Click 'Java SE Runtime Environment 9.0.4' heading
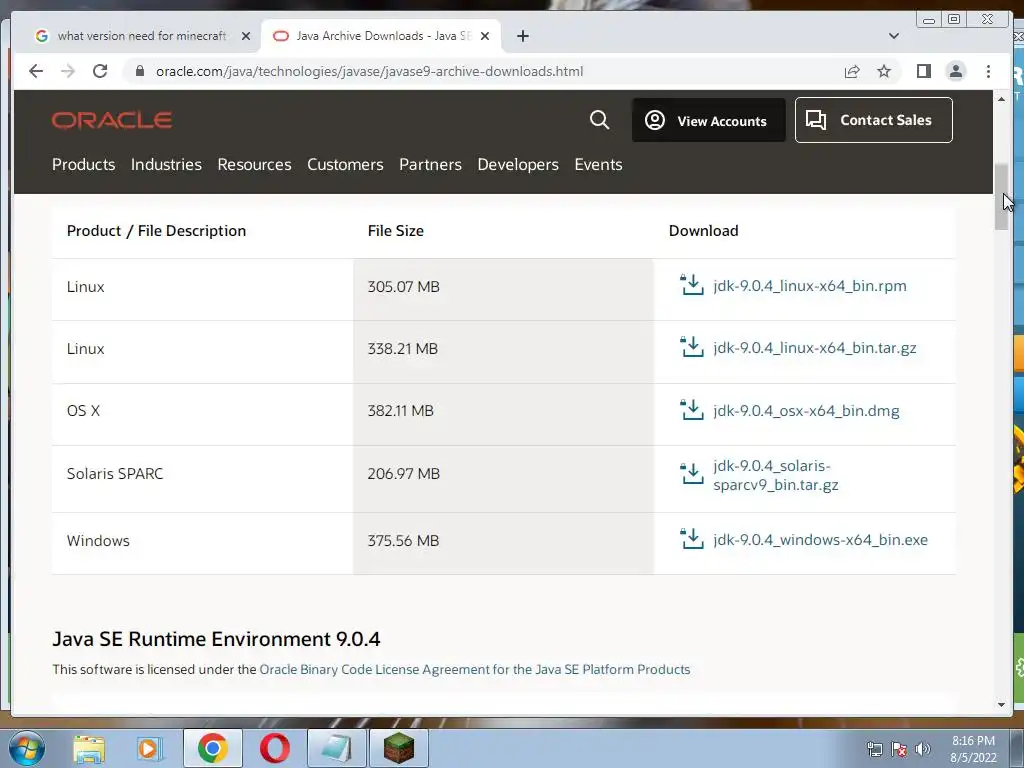 (216, 639)
